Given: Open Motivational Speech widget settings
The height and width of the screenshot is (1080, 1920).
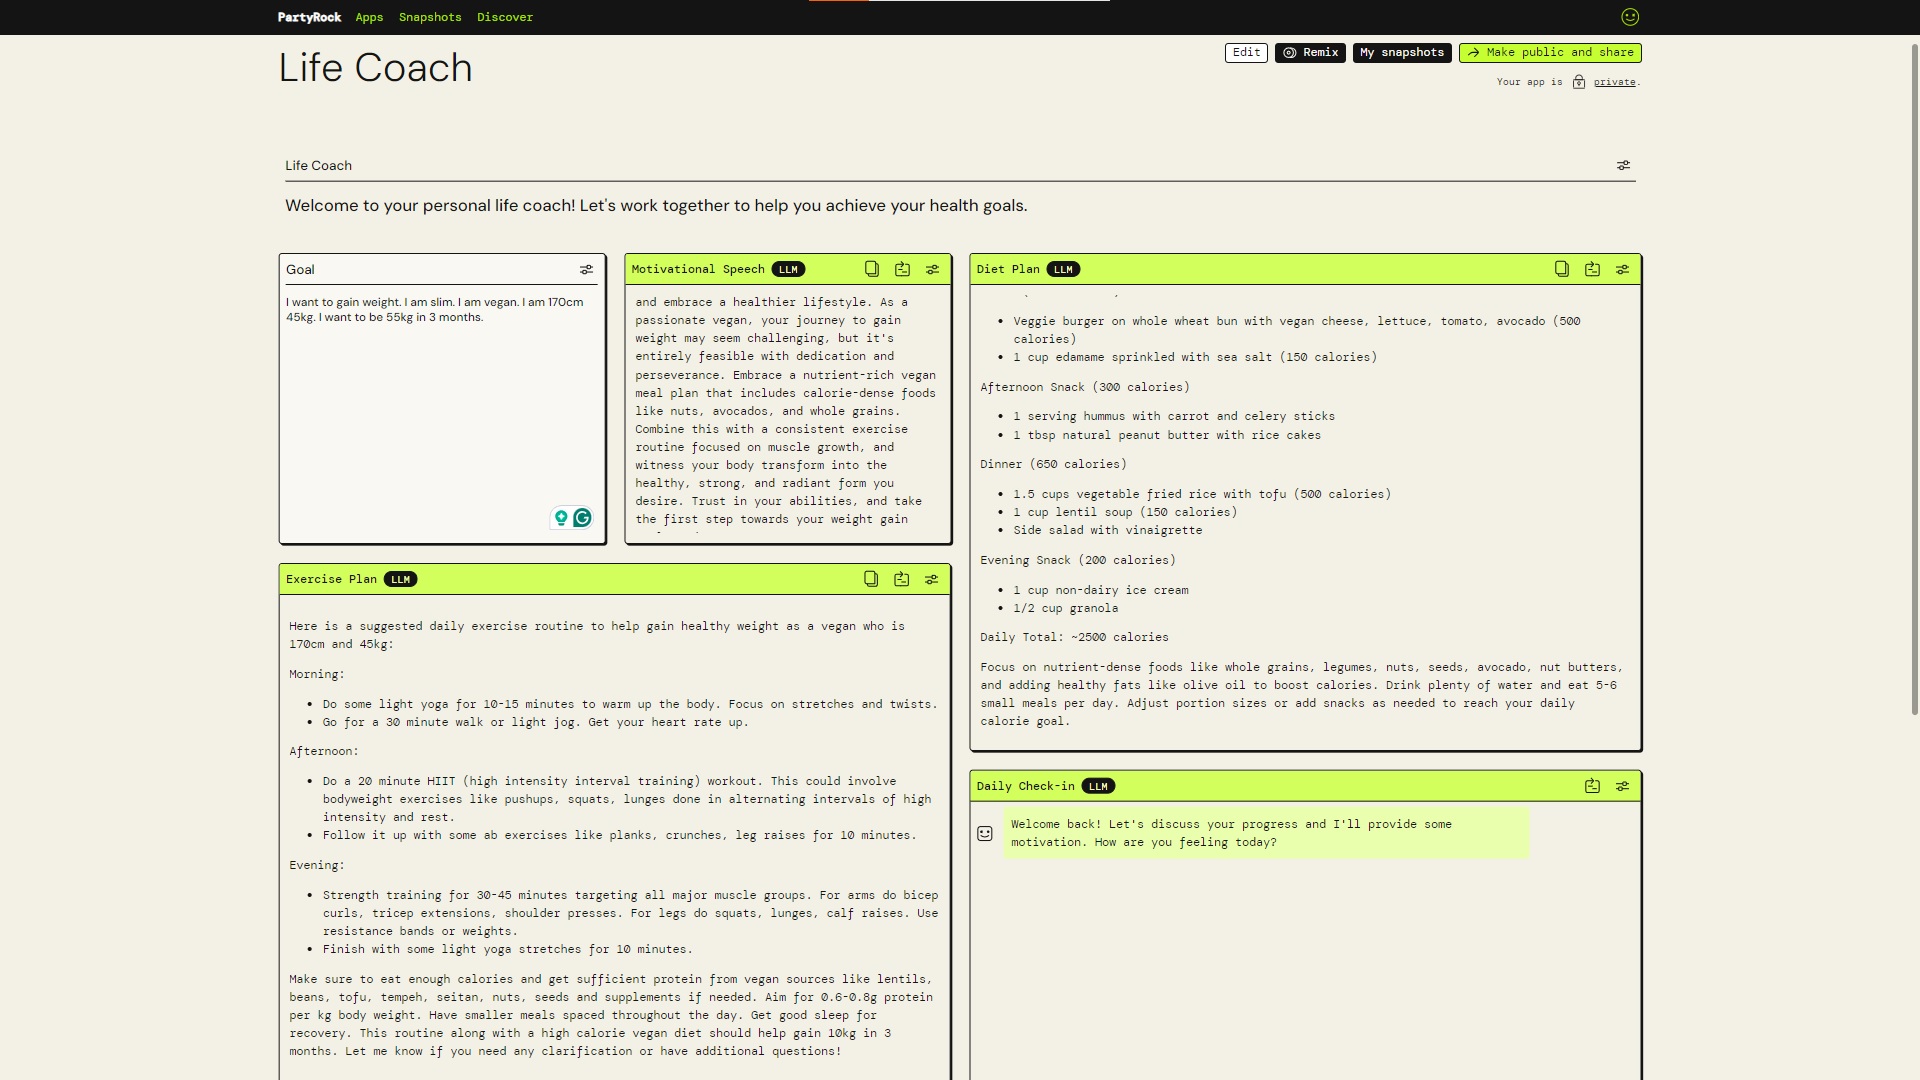Looking at the screenshot, I should click(932, 269).
